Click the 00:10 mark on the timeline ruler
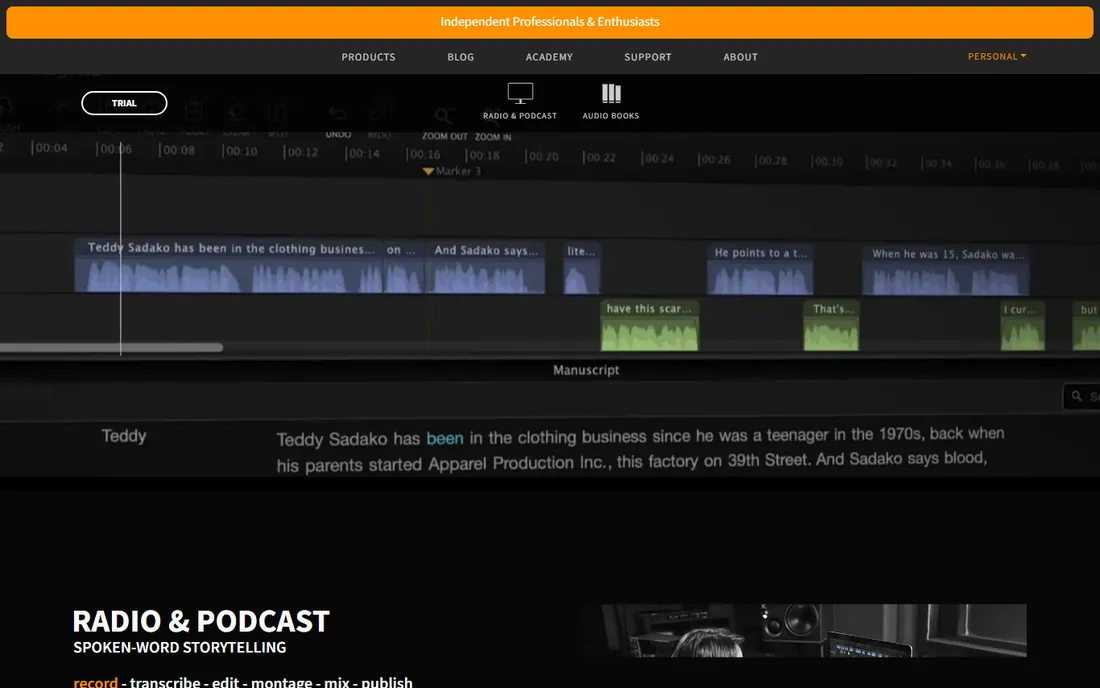The image size is (1100, 688). [x=240, y=151]
